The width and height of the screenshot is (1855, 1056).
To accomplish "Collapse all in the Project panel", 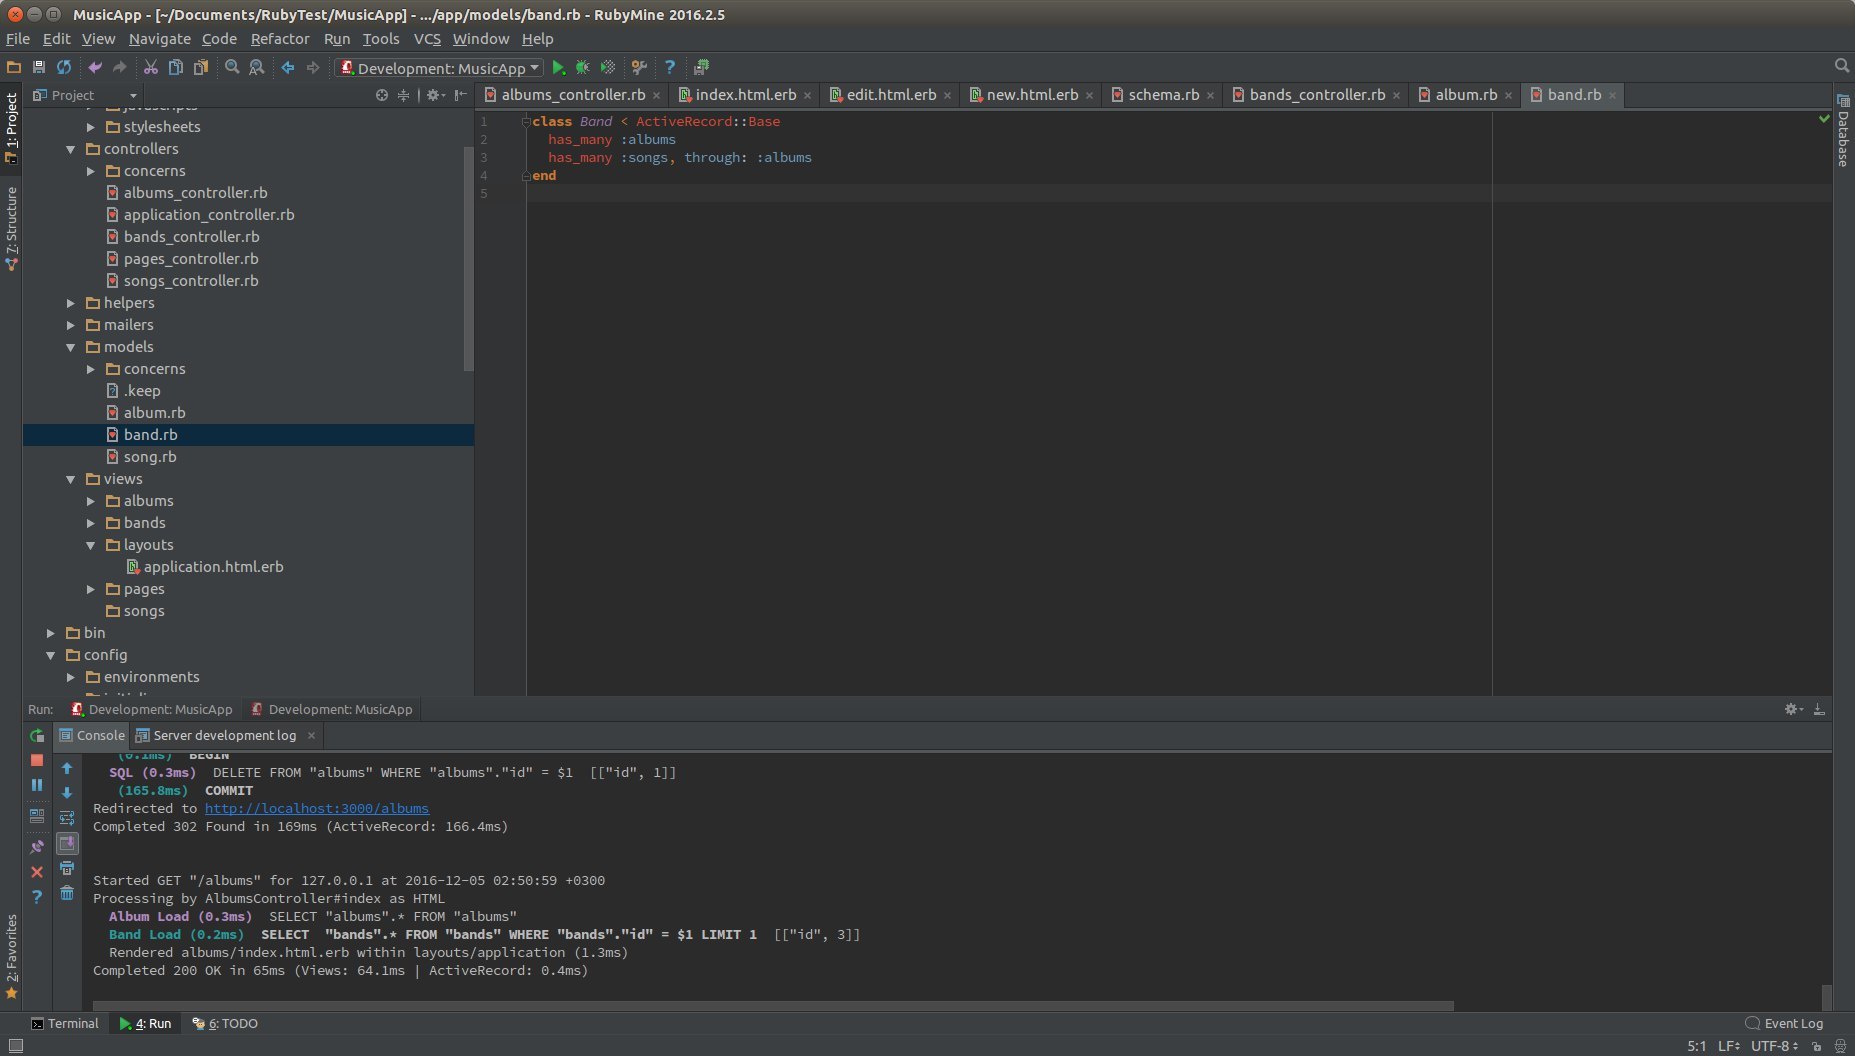I will coord(404,95).
